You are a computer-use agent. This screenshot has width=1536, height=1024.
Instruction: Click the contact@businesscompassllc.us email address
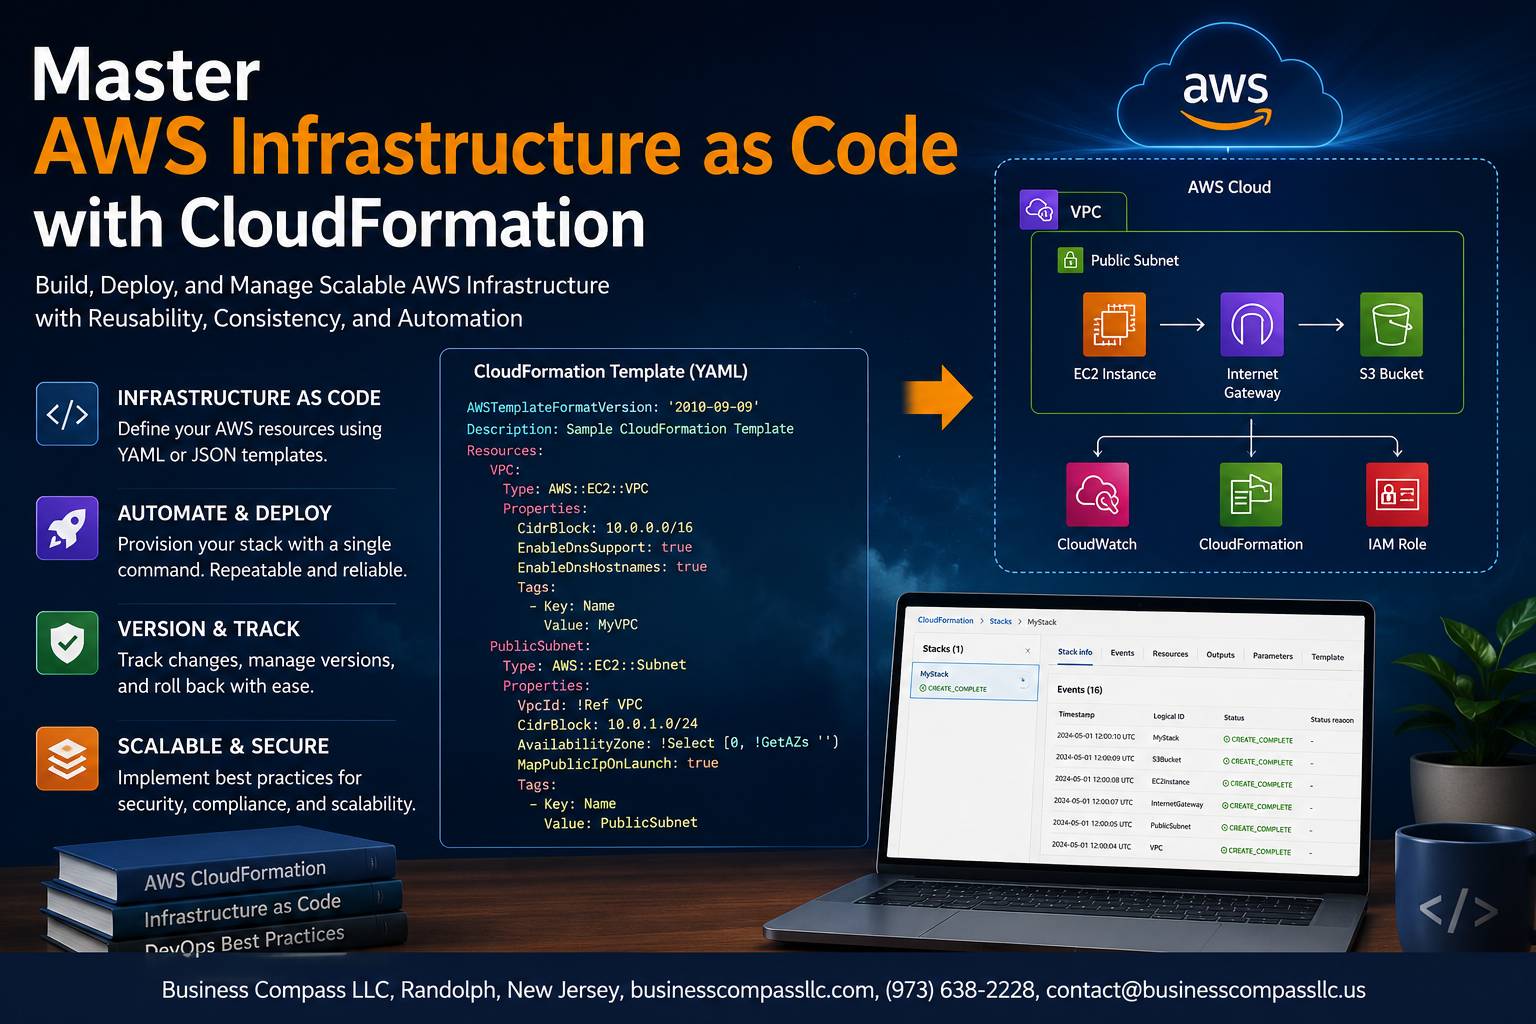tap(1206, 990)
